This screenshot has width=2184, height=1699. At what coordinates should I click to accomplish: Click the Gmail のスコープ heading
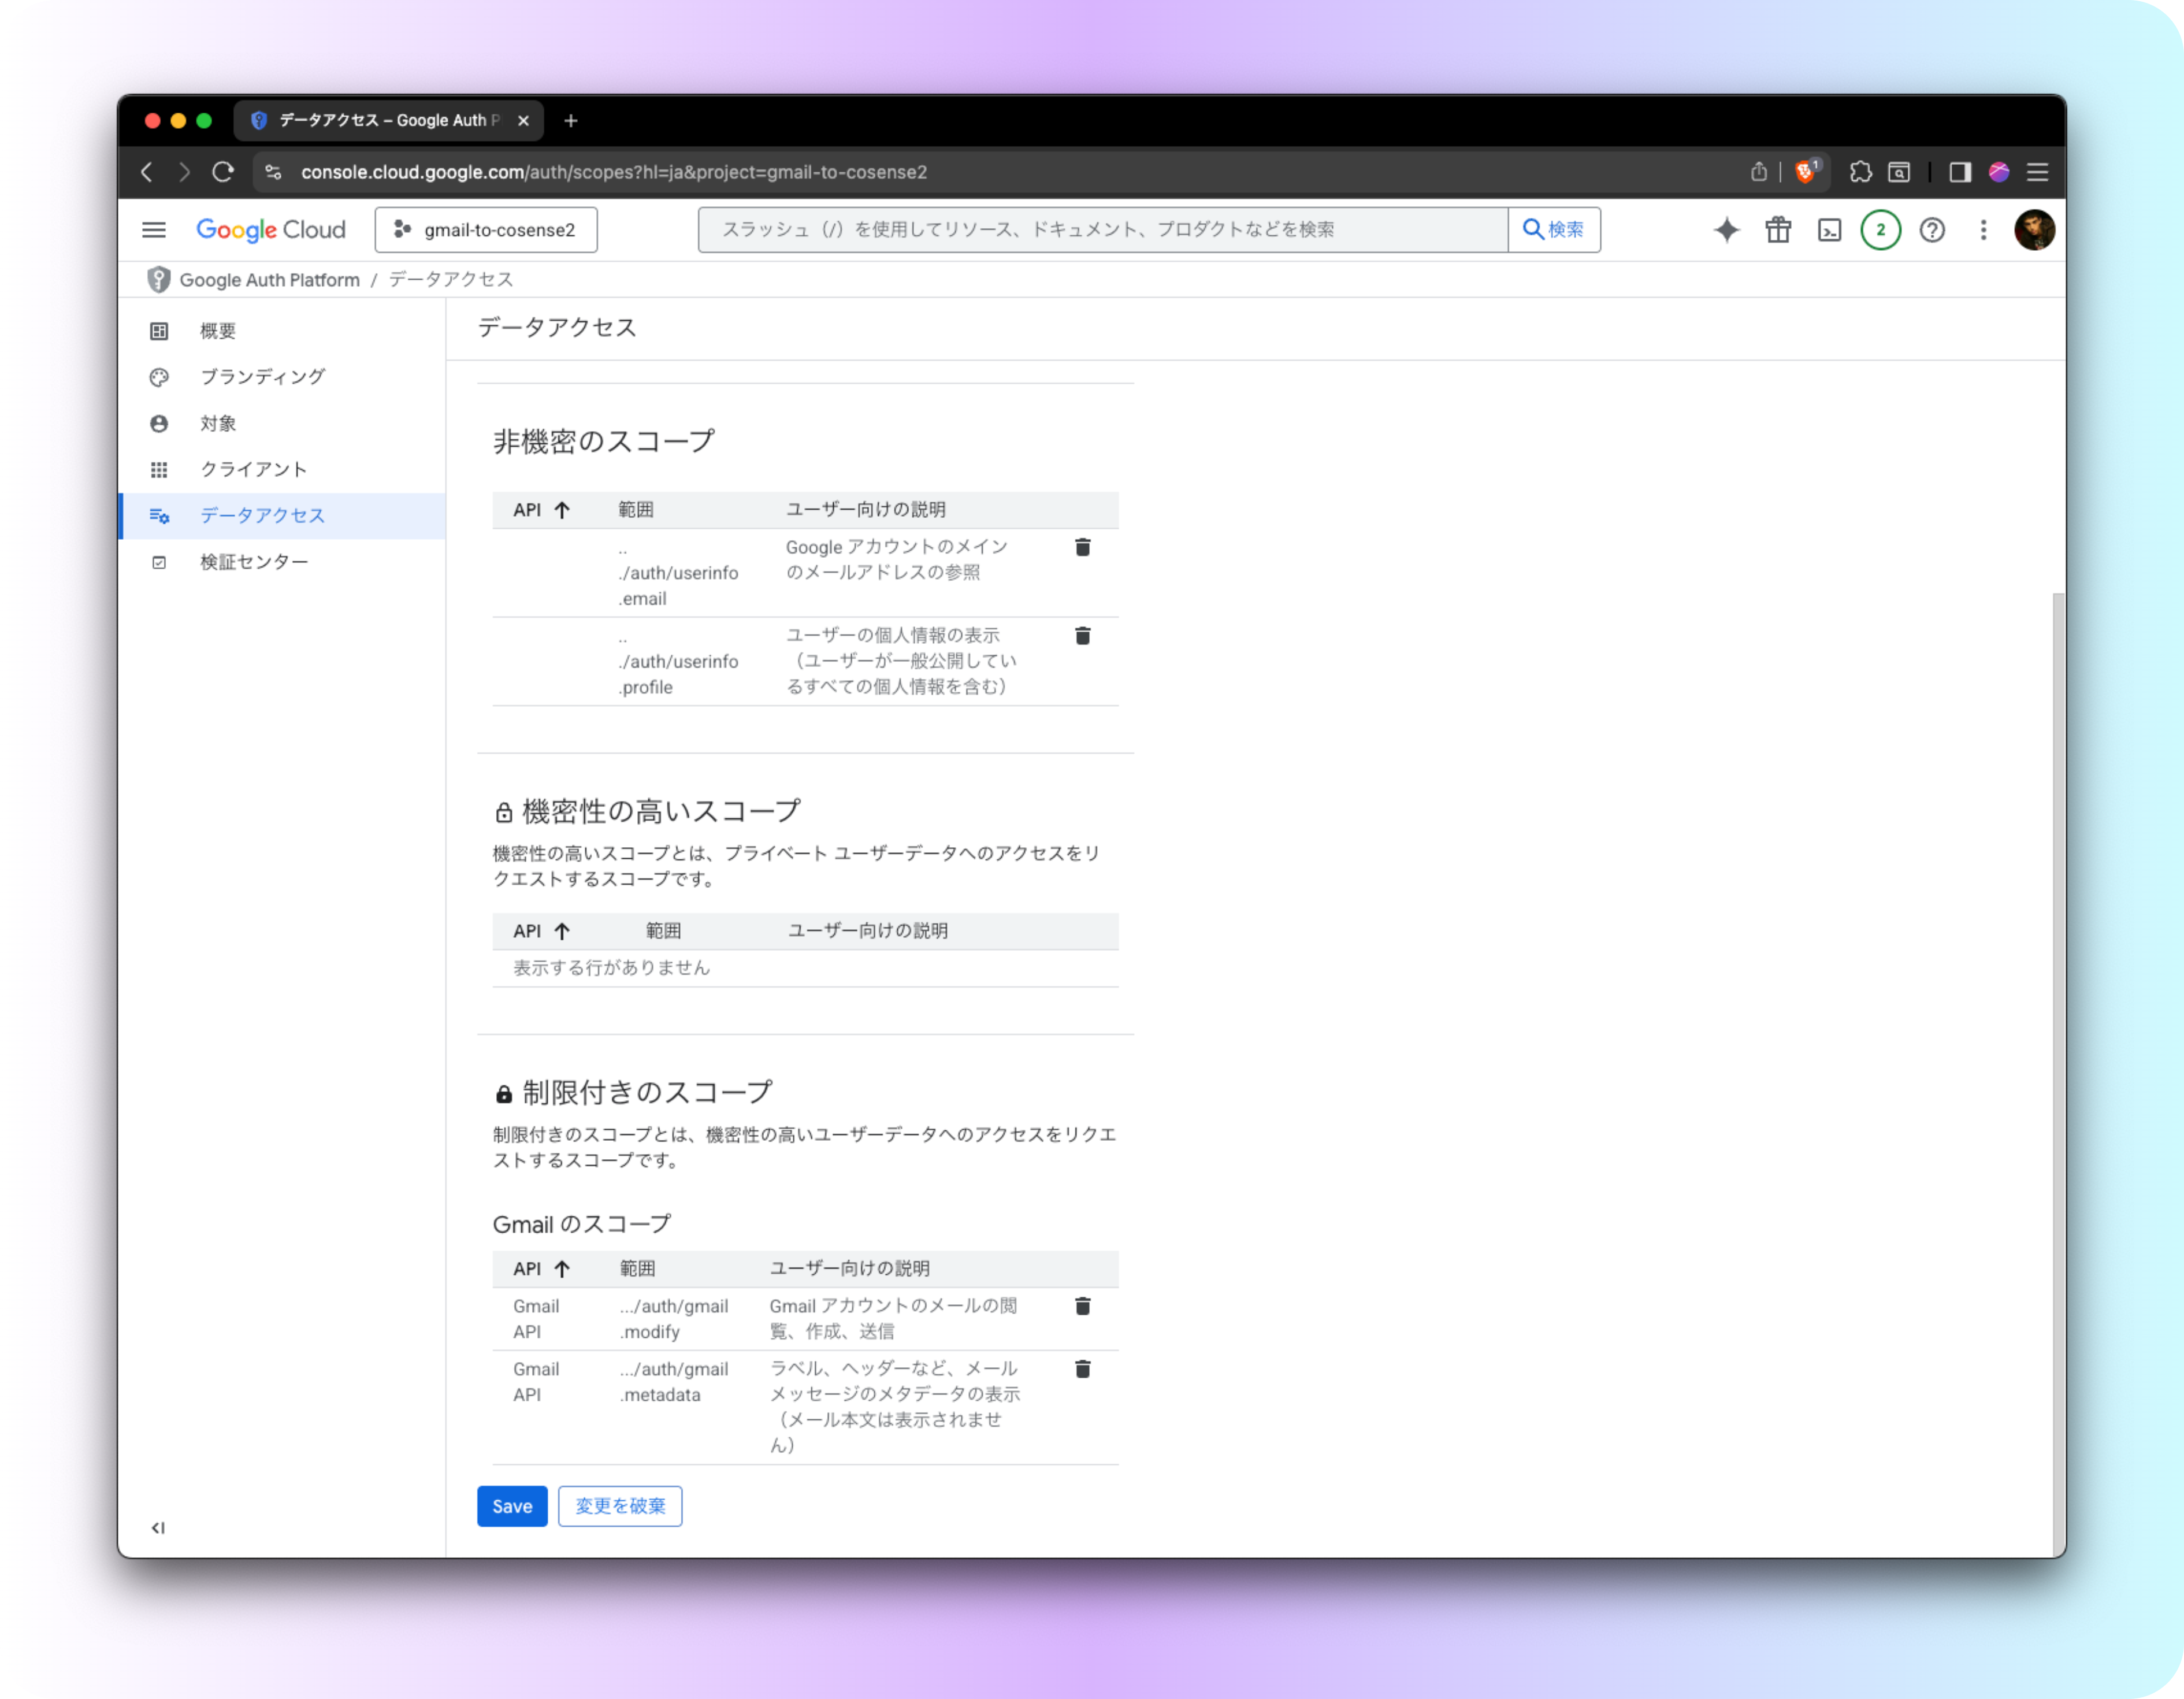[582, 1224]
